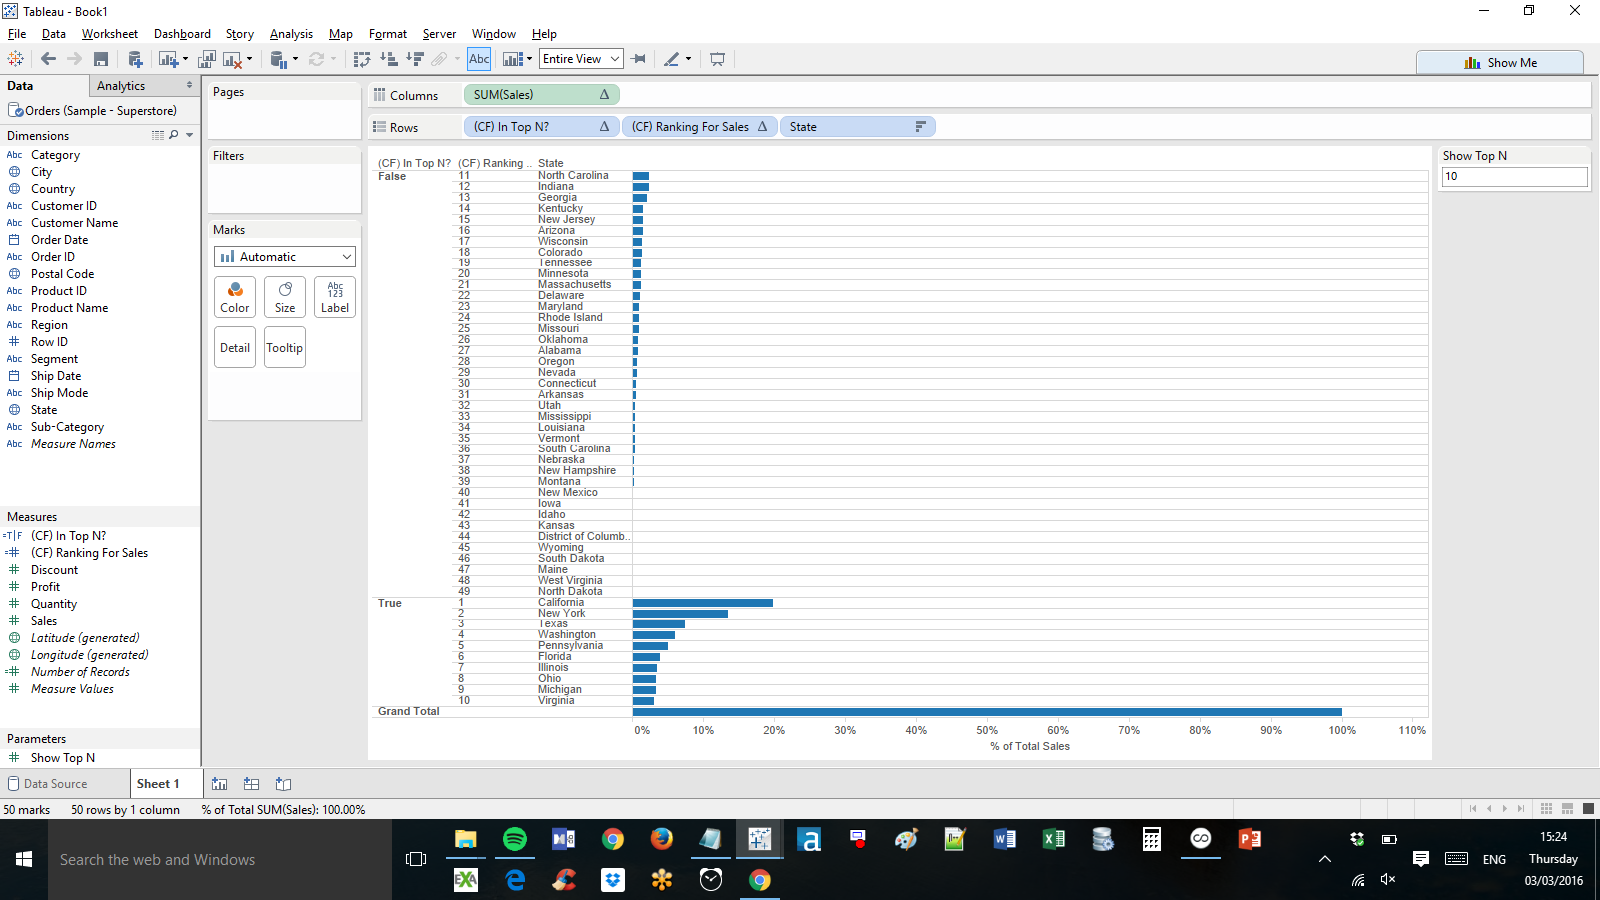Image resolution: width=1600 pixels, height=900 pixels.
Task: Click the Swap rows and columns icon
Action: tap(362, 60)
